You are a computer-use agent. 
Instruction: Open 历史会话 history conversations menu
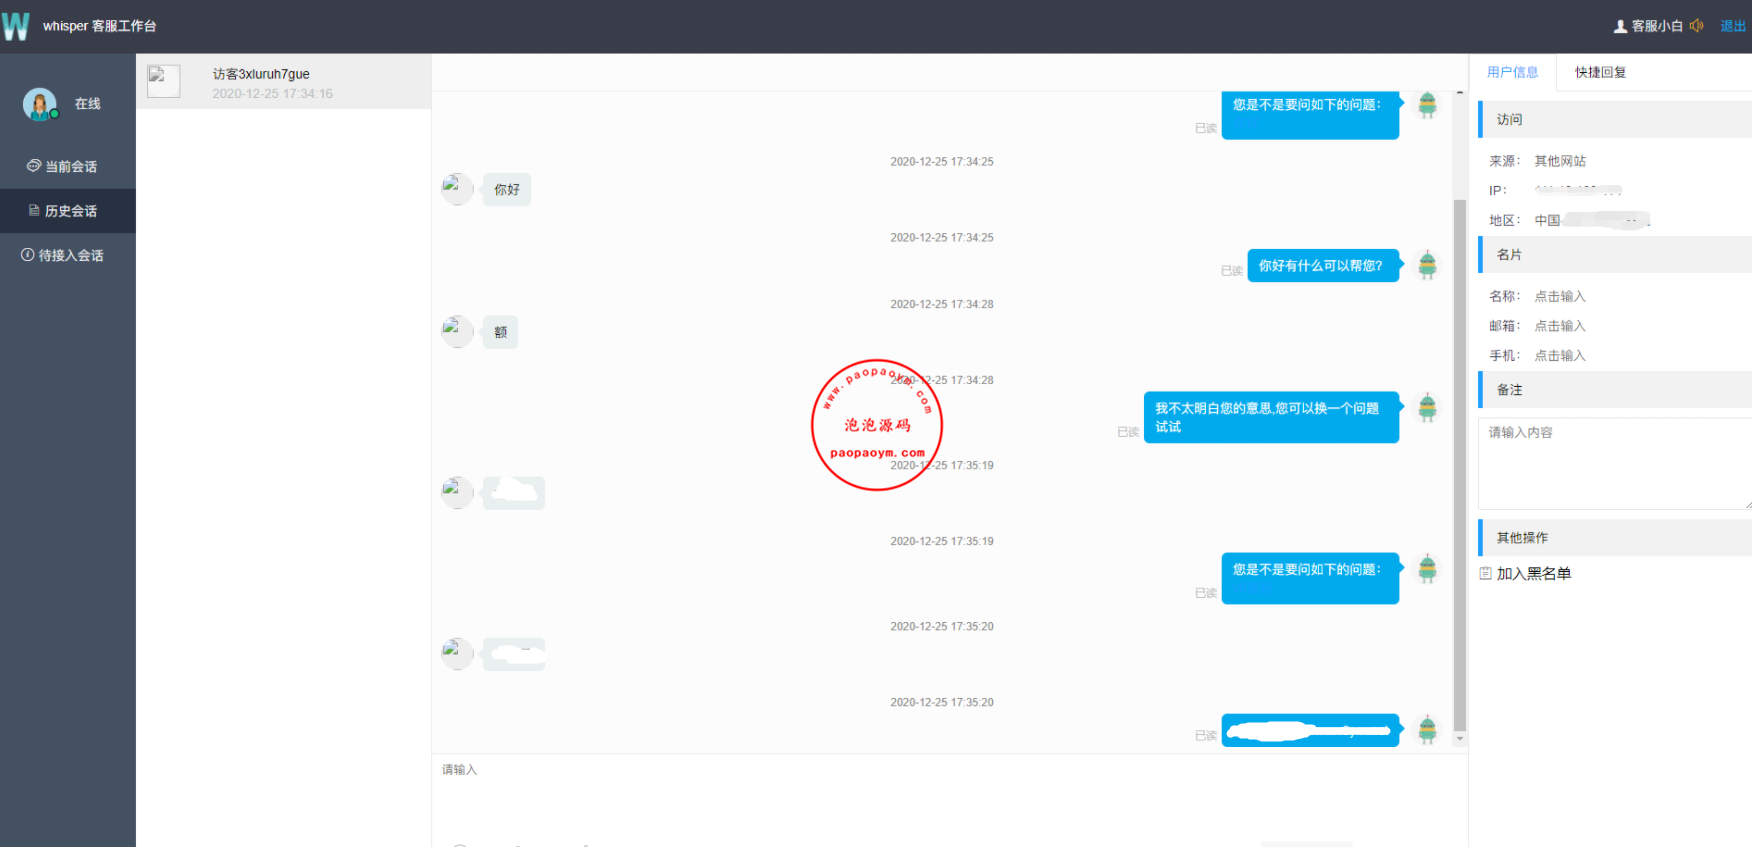63,211
